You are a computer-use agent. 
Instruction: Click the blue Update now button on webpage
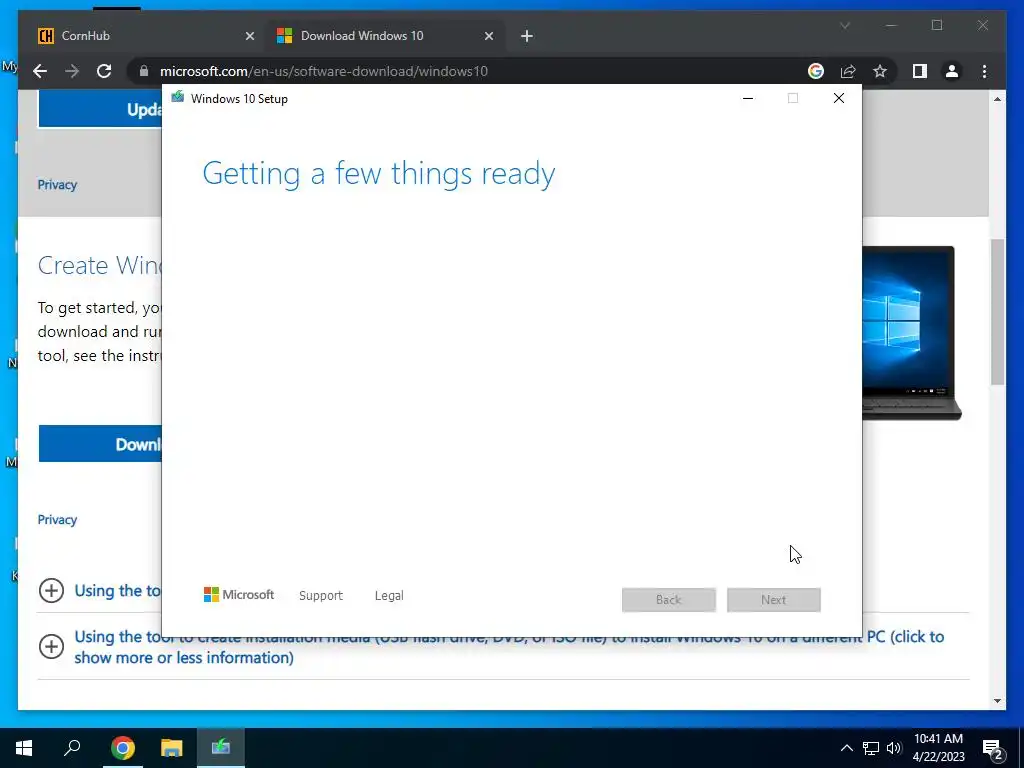(100, 109)
